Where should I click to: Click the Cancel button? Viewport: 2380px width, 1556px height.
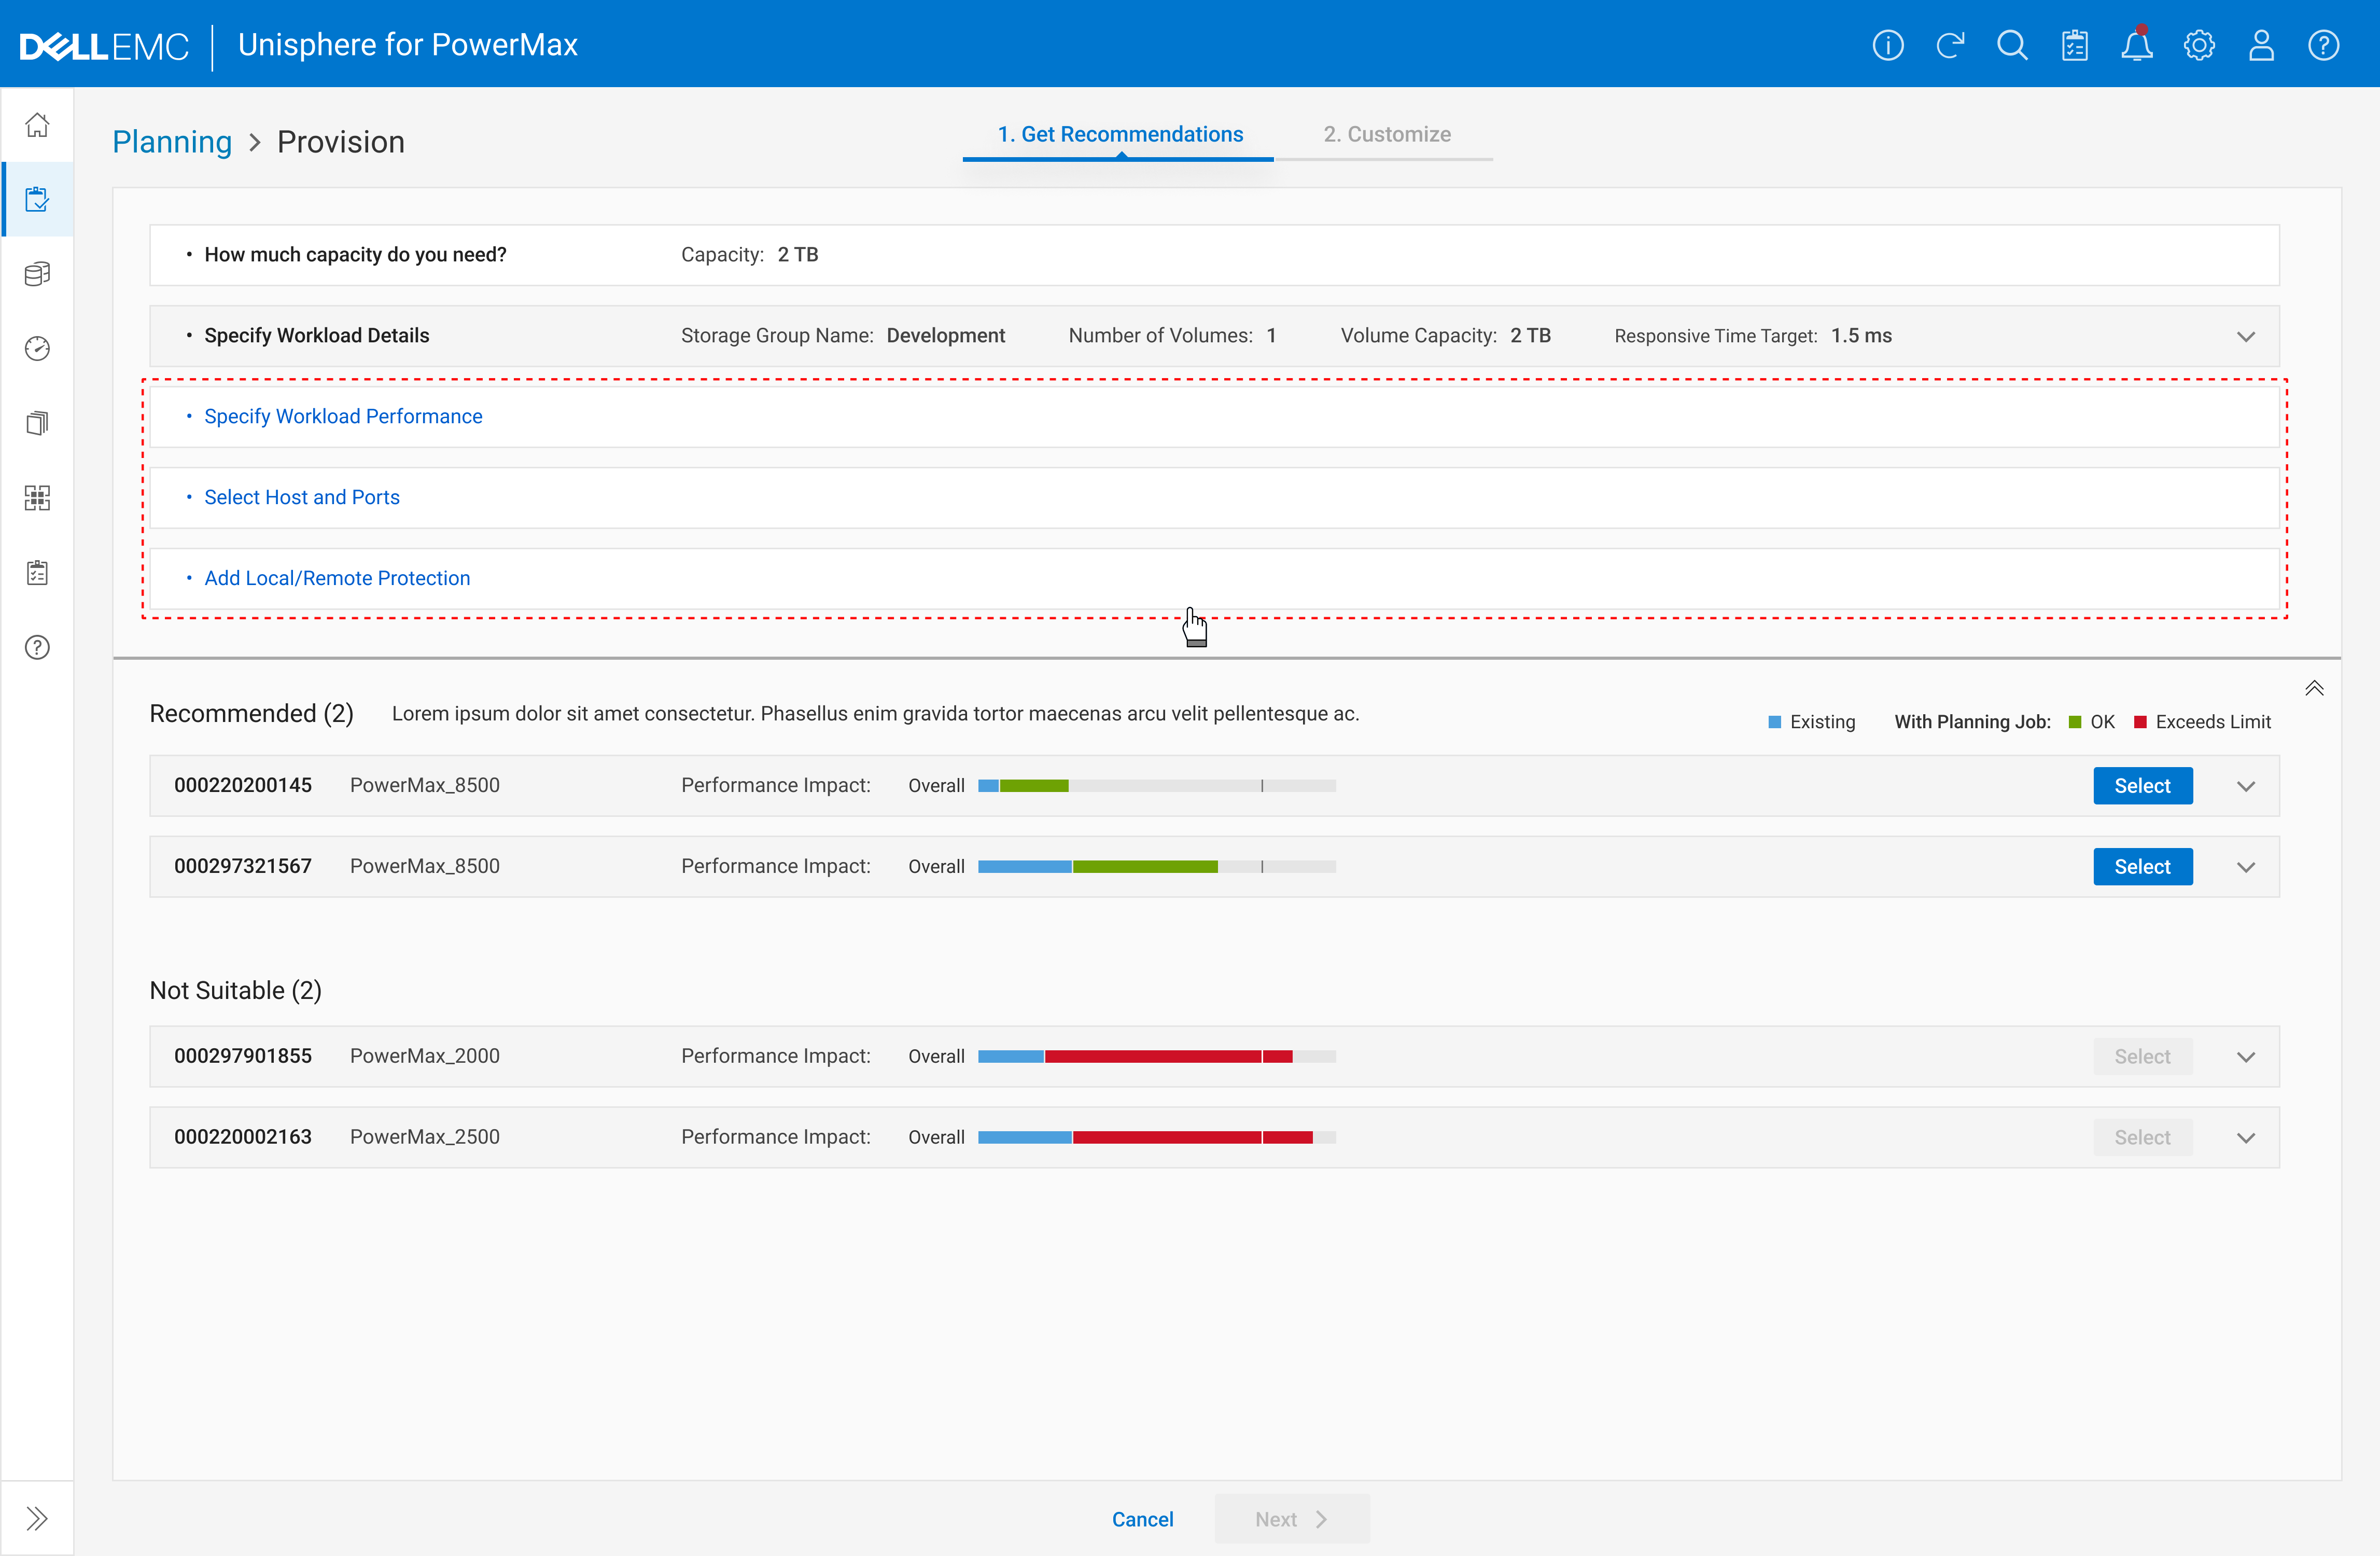click(1142, 1519)
